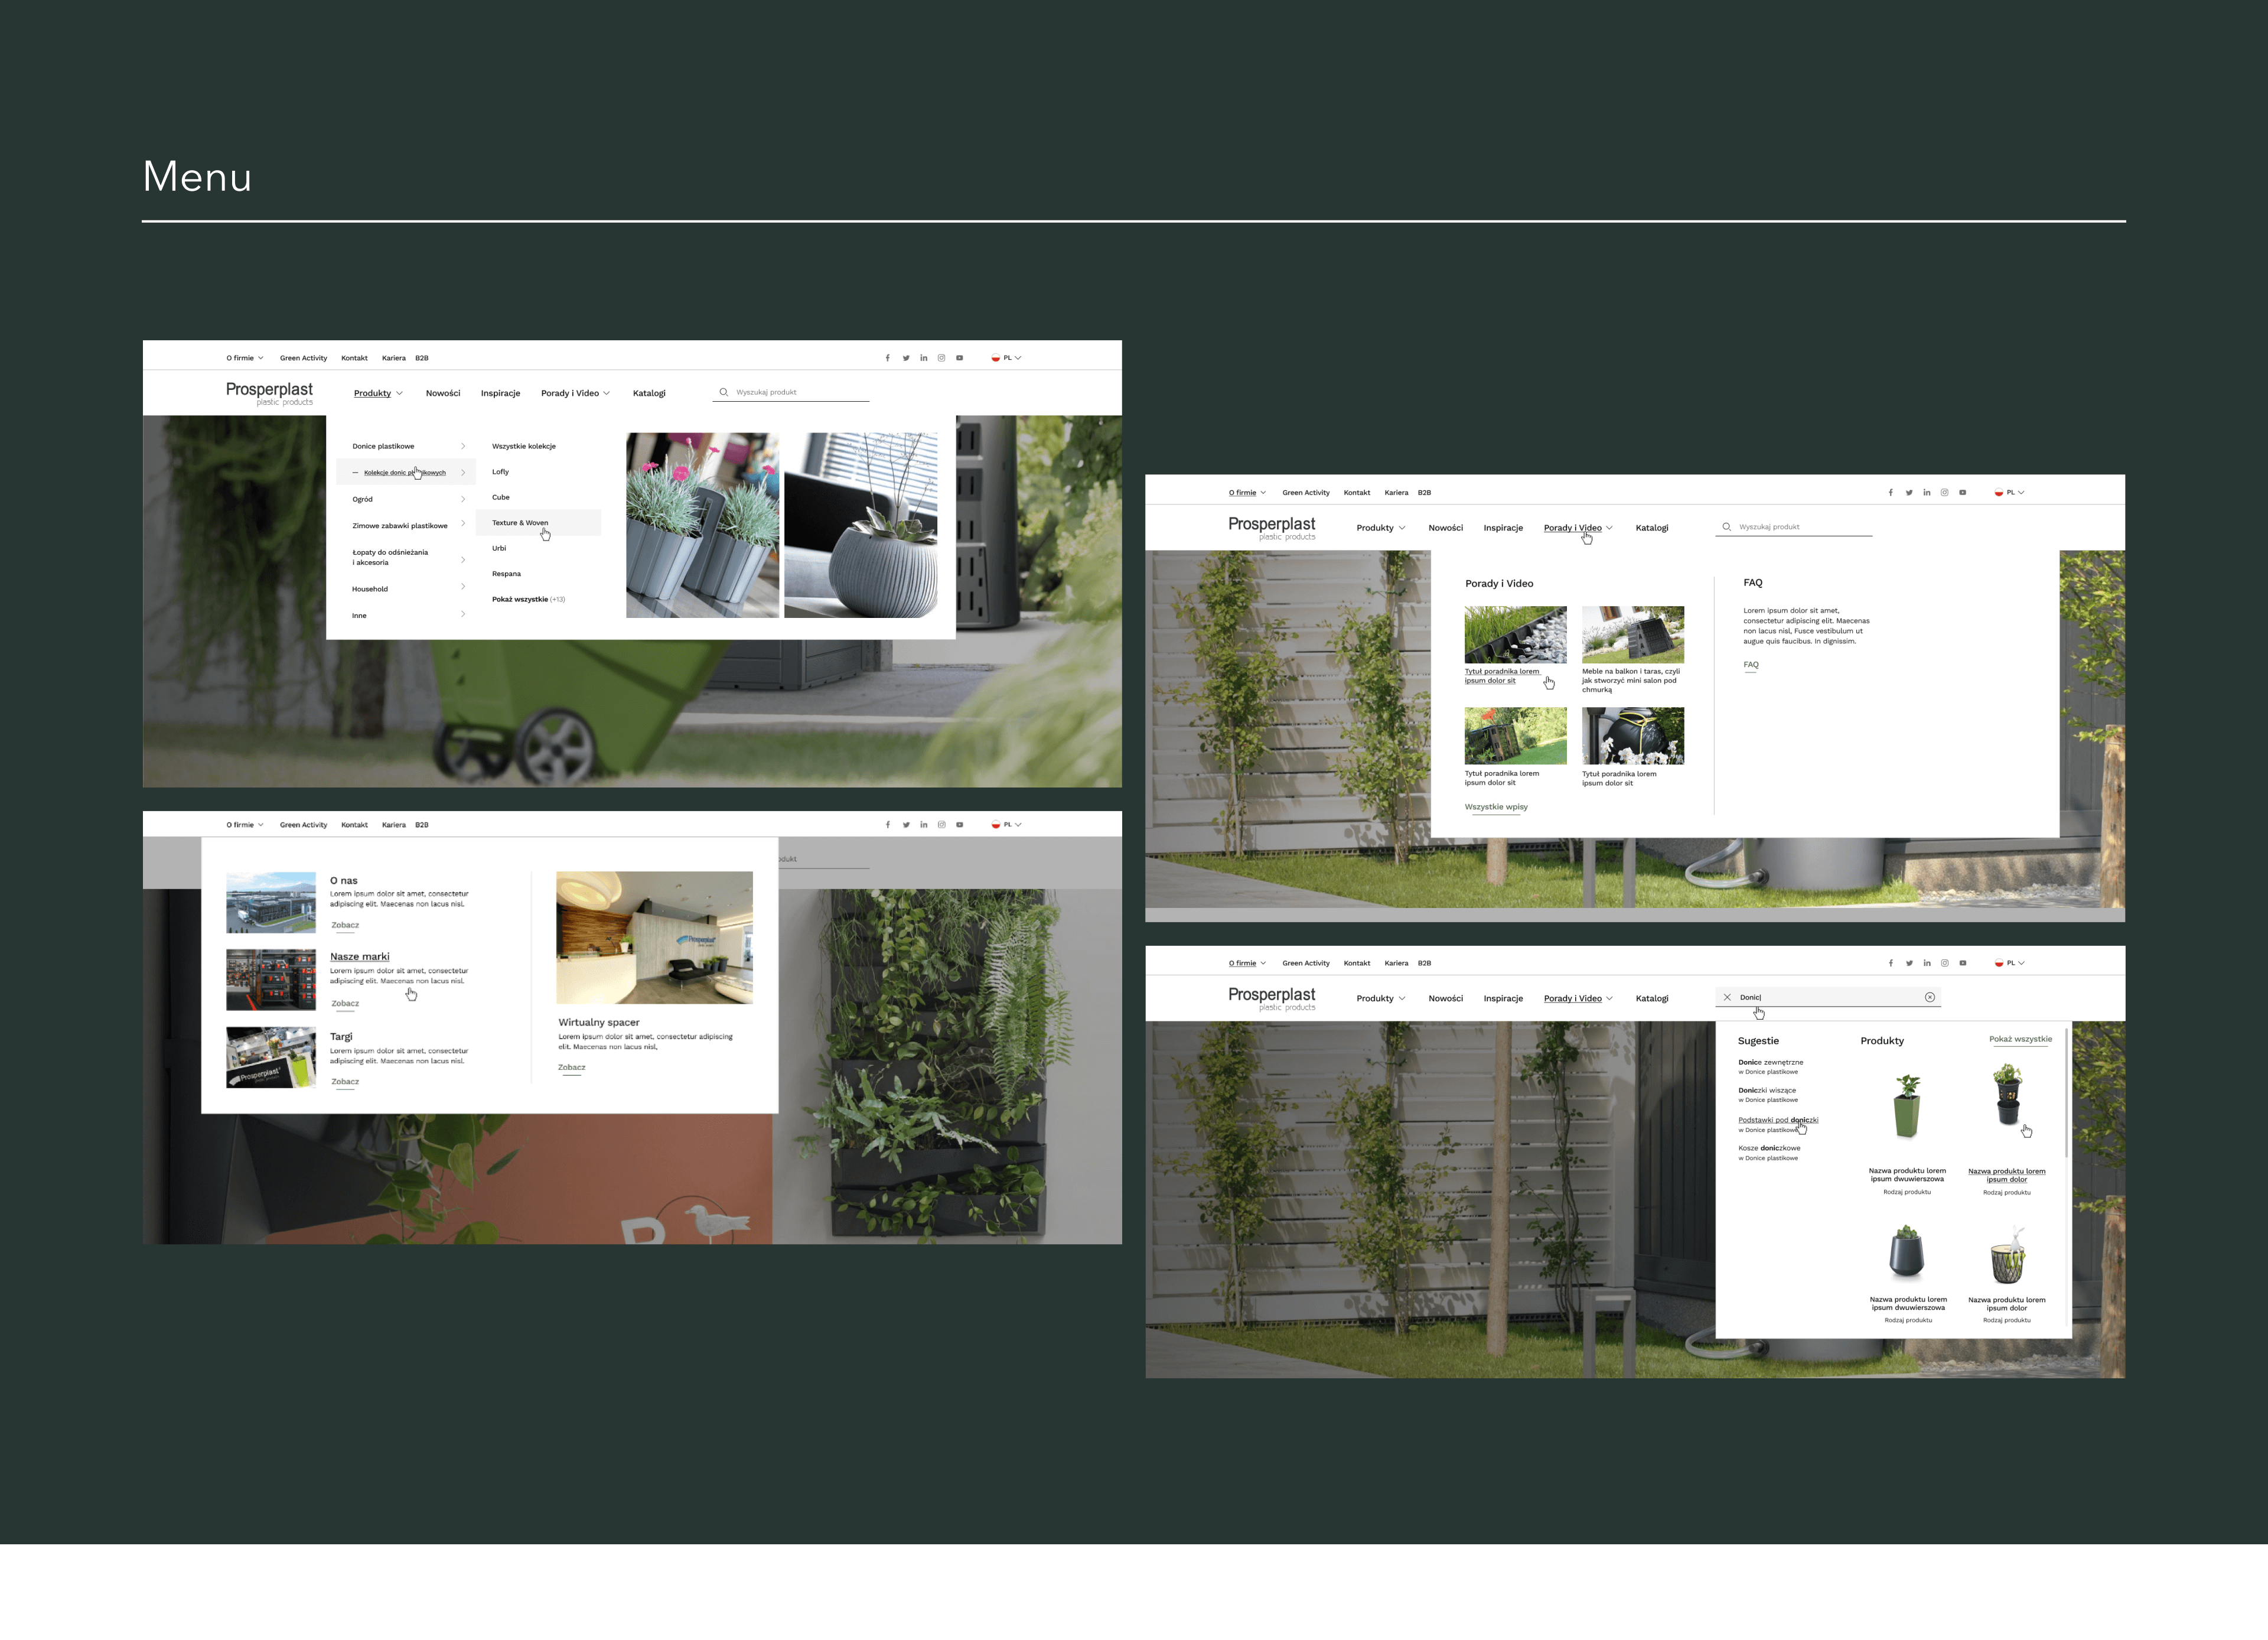Viewport: 2268px width, 1640px height.
Task: Open PL language dropdown in search results mockup
Action: click(2014, 963)
